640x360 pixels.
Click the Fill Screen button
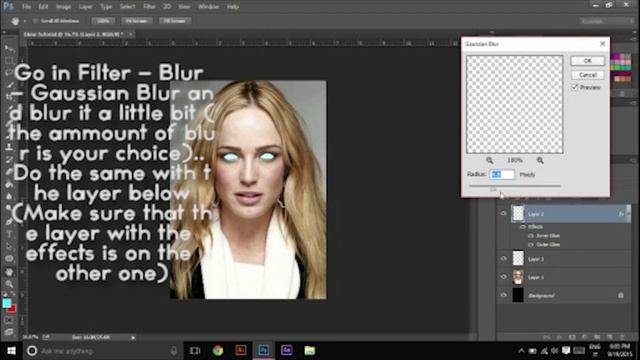[174, 21]
